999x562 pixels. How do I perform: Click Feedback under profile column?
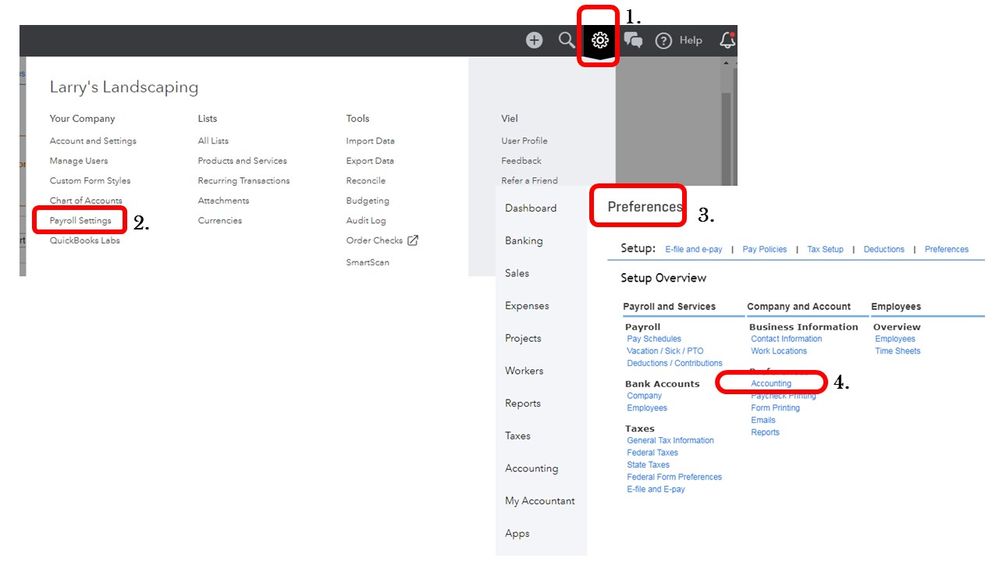(x=521, y=161)
